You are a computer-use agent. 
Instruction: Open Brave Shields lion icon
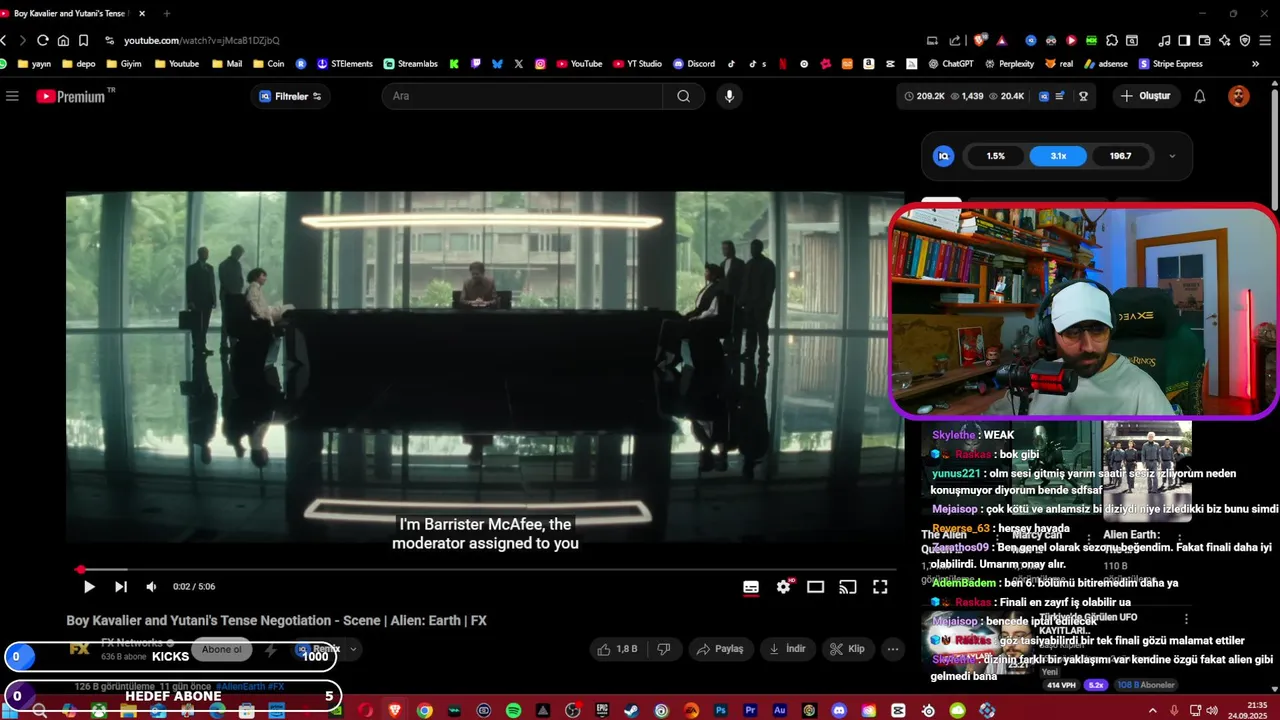coord(980,40)
